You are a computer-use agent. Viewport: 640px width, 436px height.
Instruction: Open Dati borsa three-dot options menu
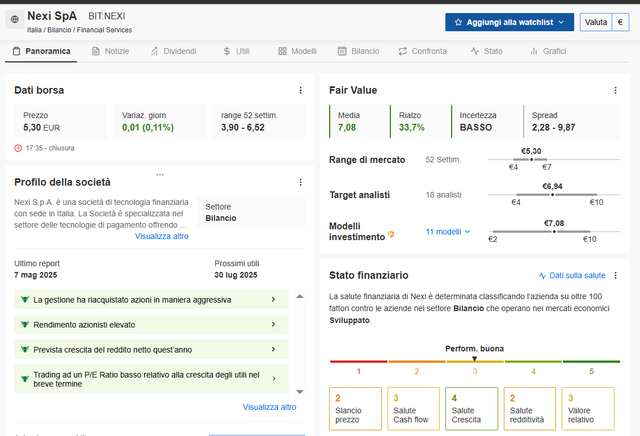tap(300, 90)
